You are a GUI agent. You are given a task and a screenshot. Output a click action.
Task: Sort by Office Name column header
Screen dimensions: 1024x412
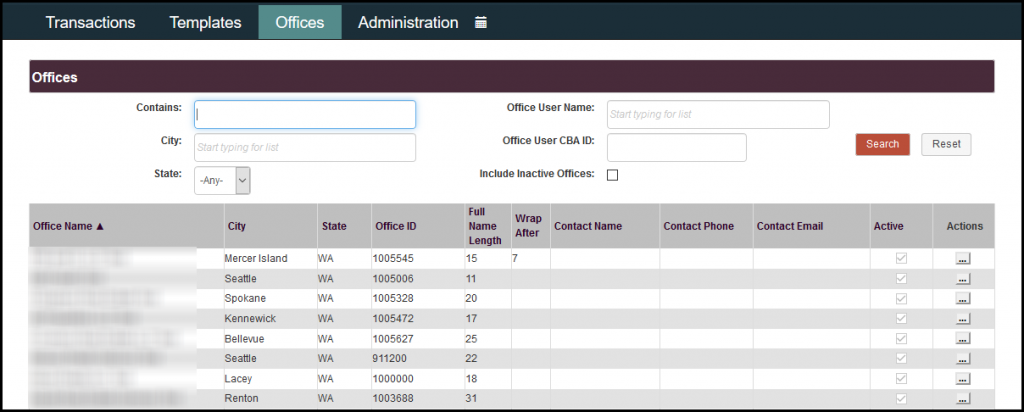69,226
